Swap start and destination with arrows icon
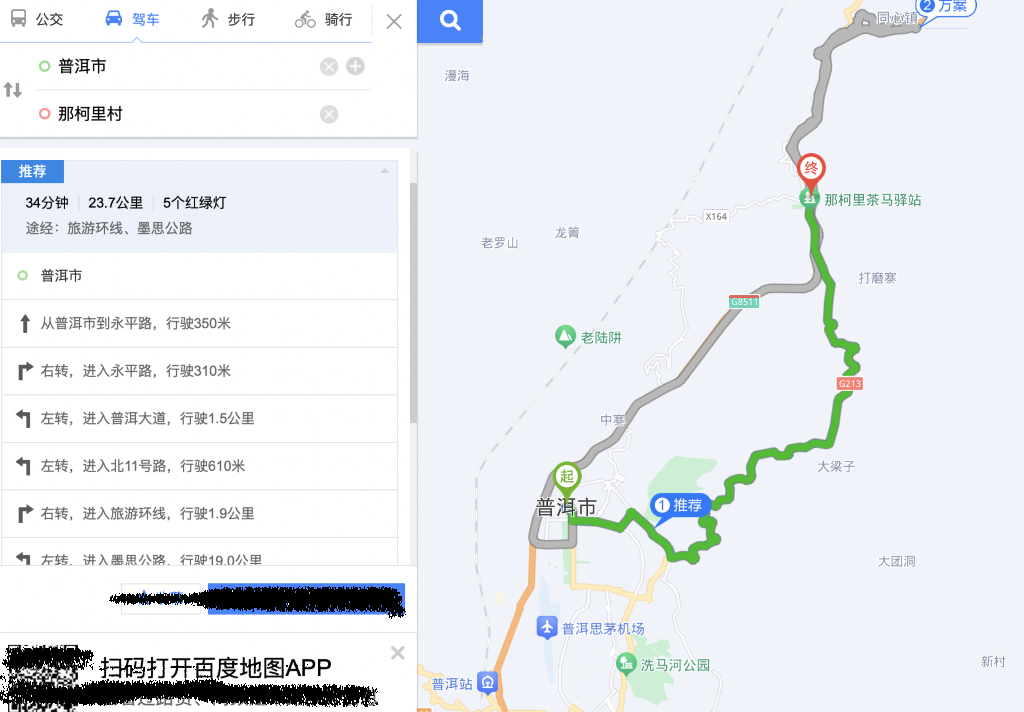1024x712 pixels. coord(13,89)
